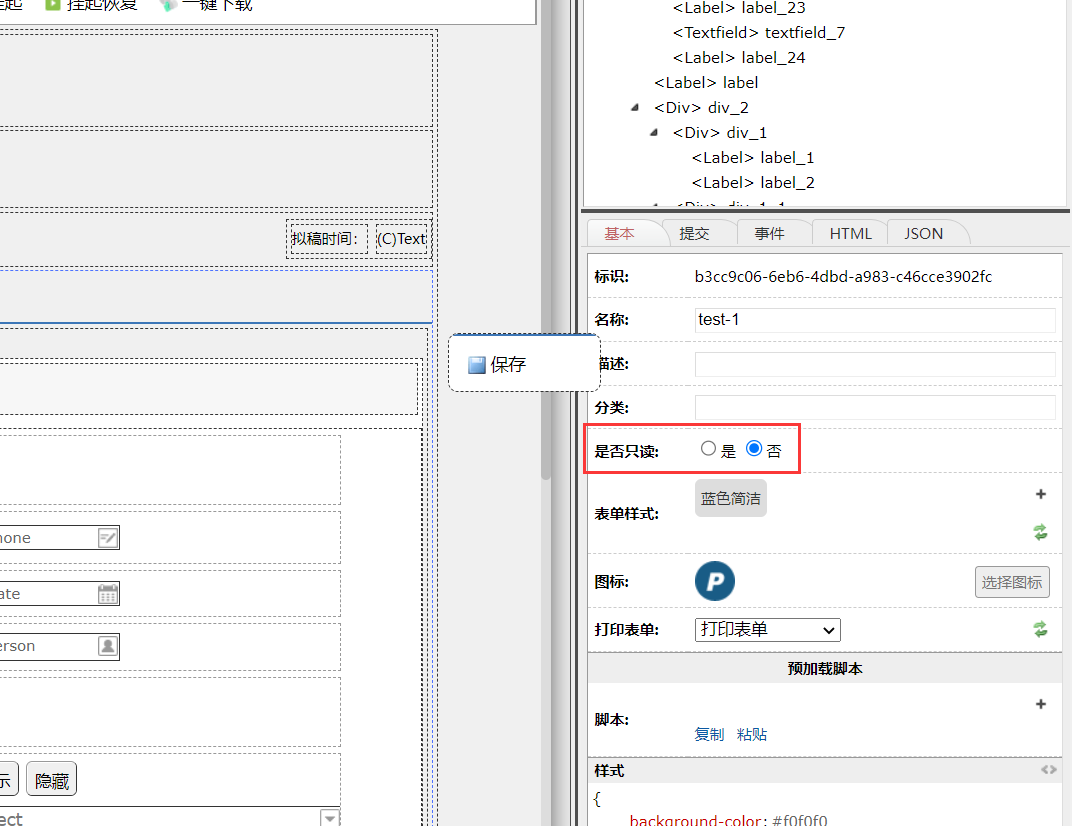Click the 名称 input field
Screen dimensions: 1072x826
tap(875, 320)
